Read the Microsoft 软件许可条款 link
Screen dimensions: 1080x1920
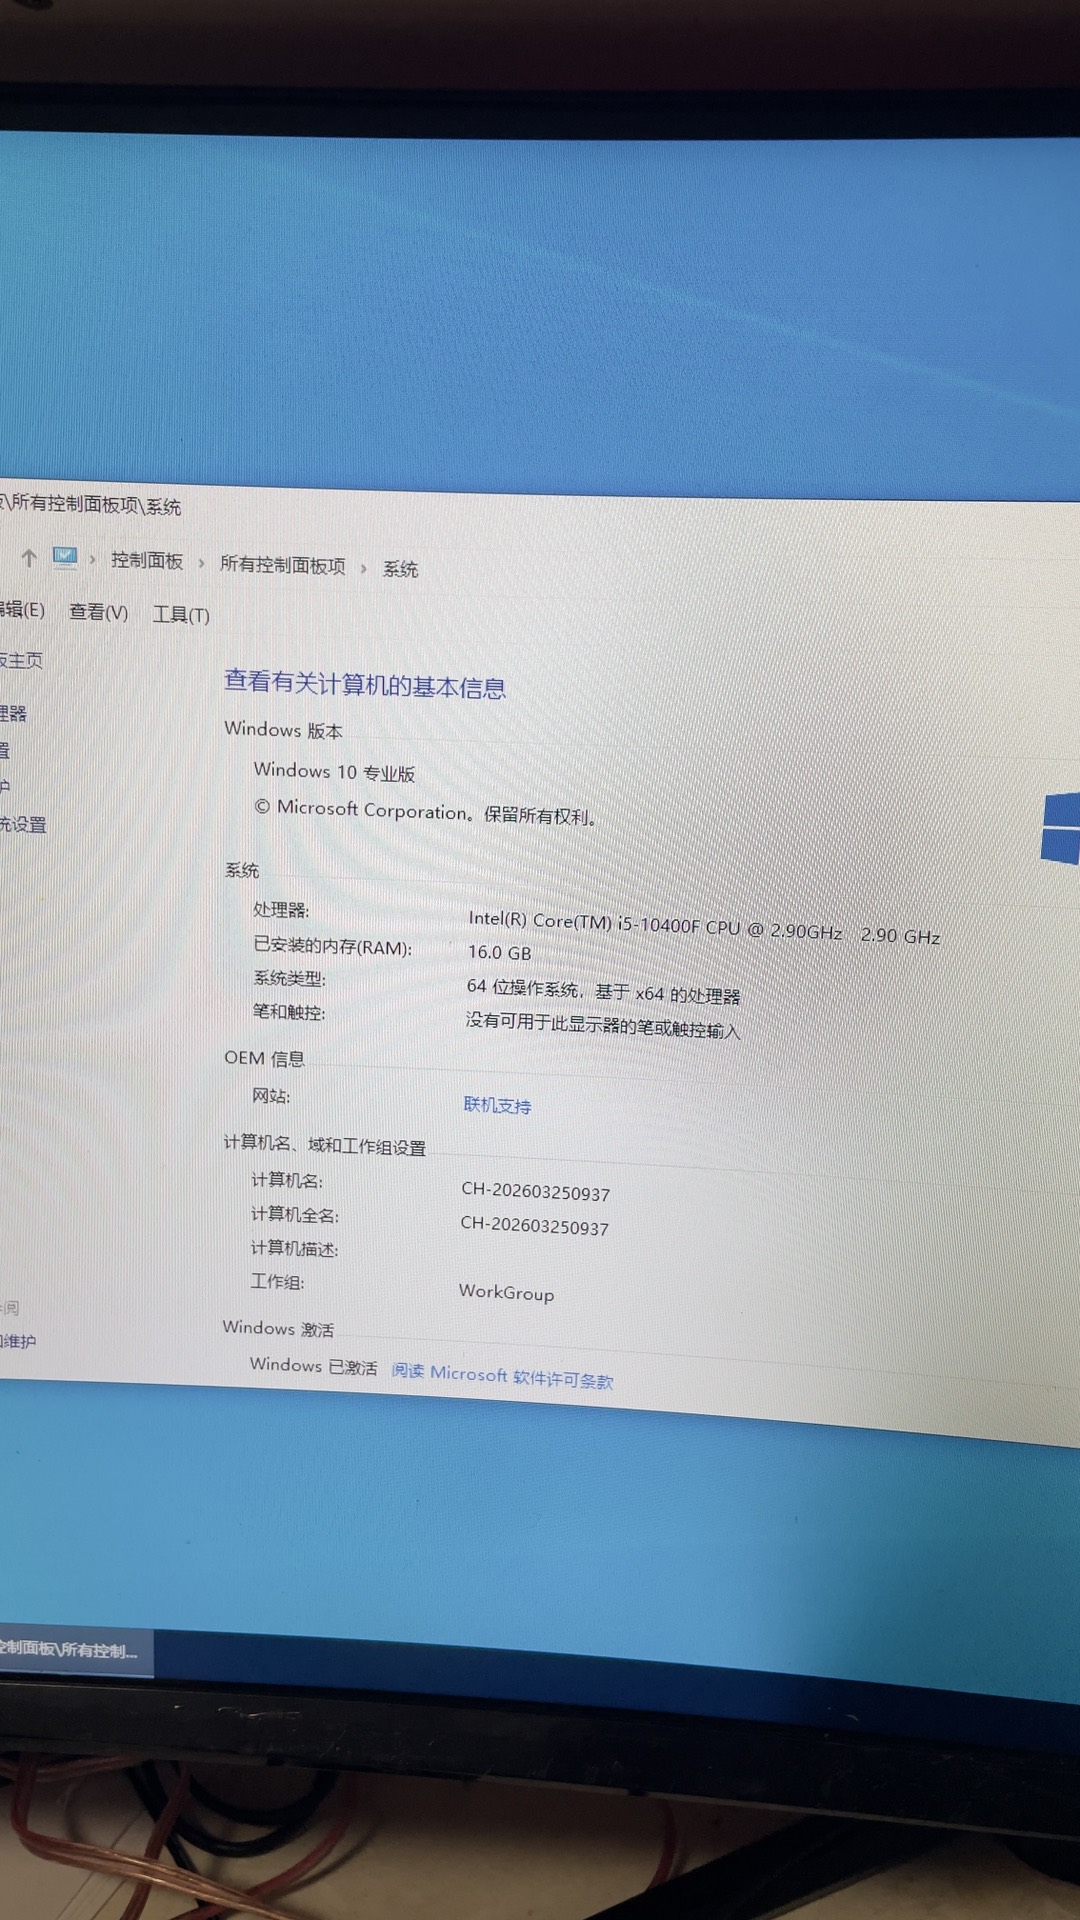pyautogui.click(x=502, y=1376)
